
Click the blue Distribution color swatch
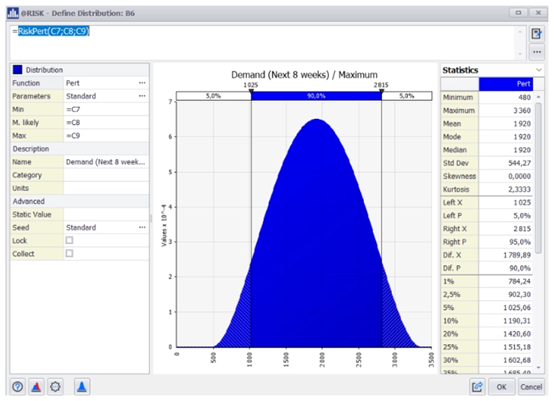17,70
